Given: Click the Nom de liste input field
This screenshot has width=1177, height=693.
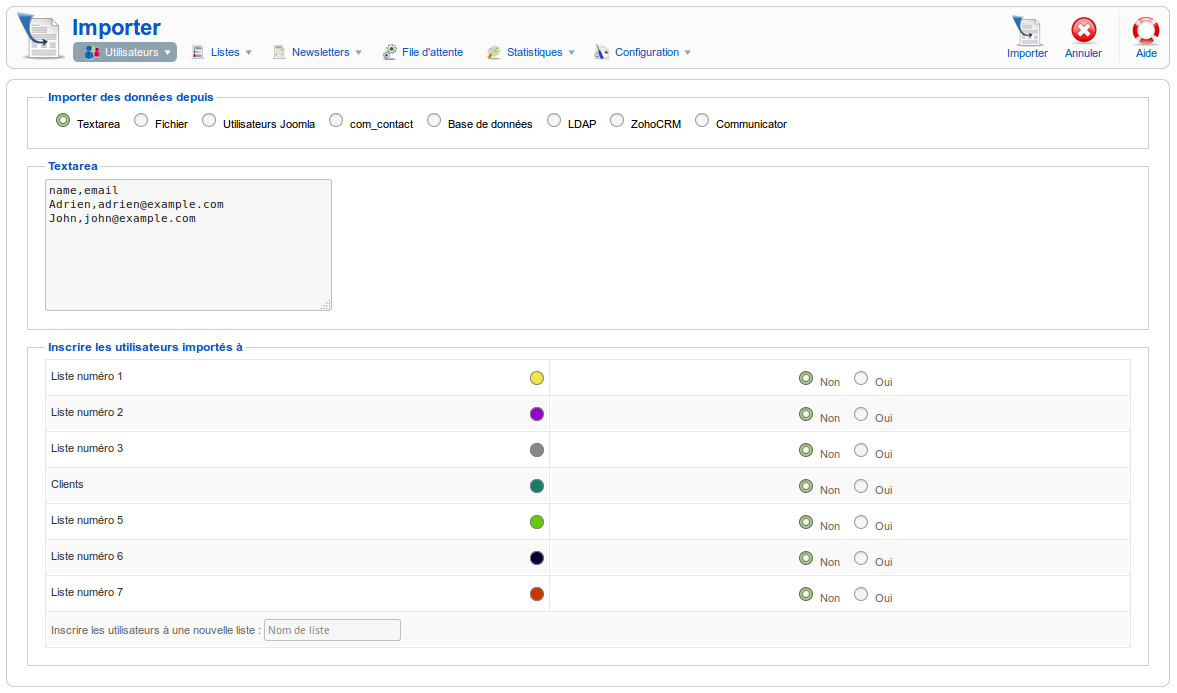Looking at the screenshot, I should pyautogui.click(x=332, y=630).
